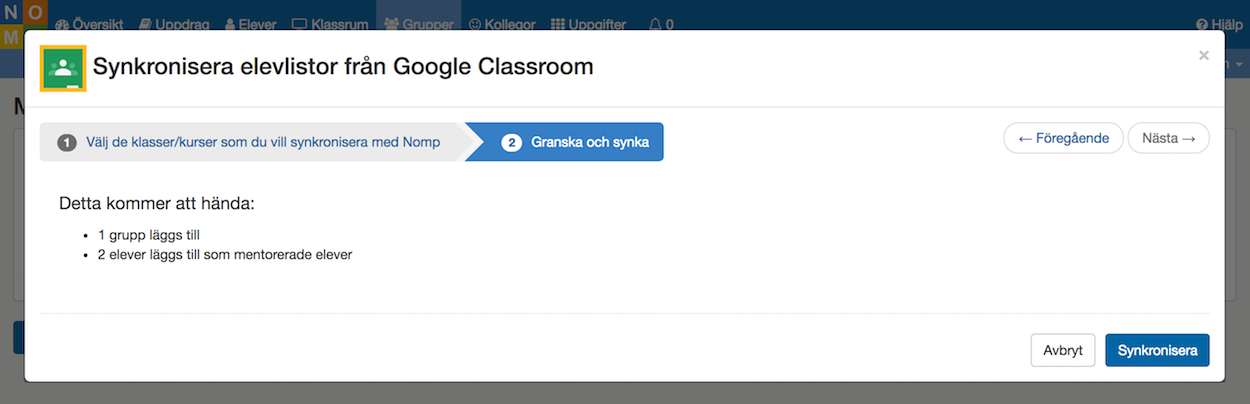The image size is (1250, 404).
Task: Select step 1 Välj de klasser/kurser
Action: [x=252, y=142]
